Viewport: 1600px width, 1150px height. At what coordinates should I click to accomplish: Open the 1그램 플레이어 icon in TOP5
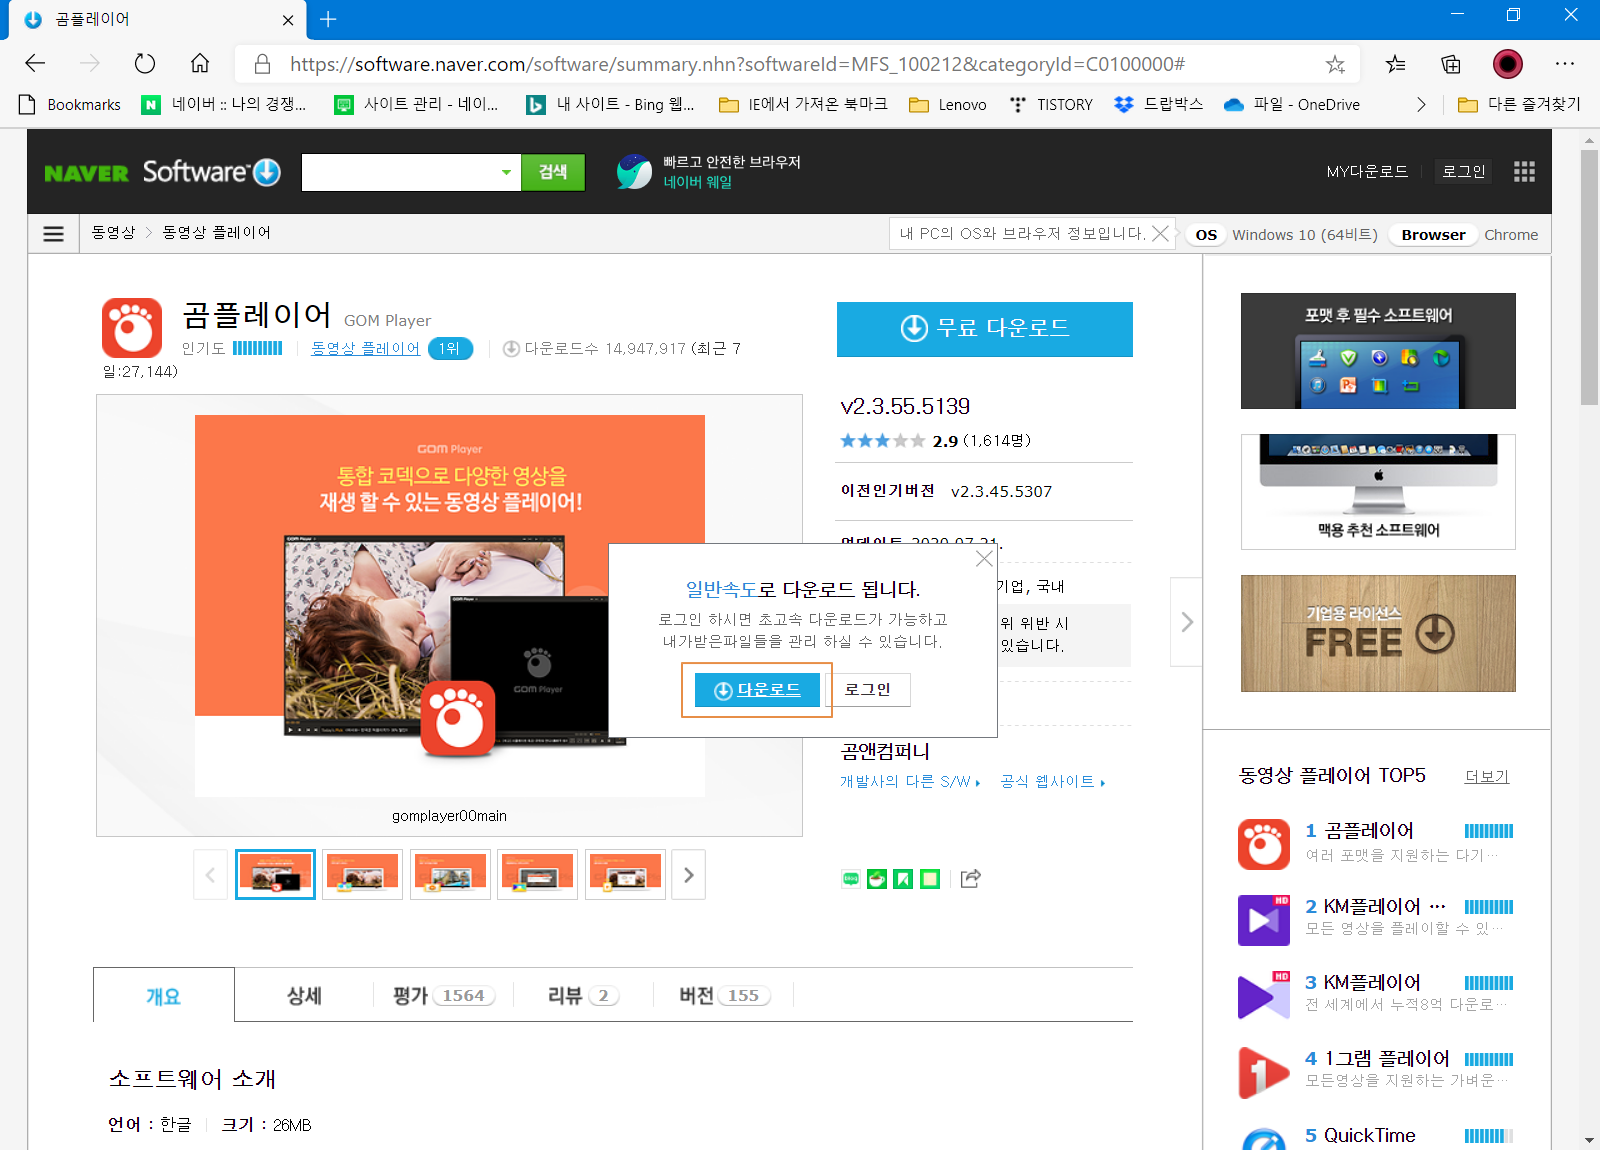(x=1264, y=1072)
